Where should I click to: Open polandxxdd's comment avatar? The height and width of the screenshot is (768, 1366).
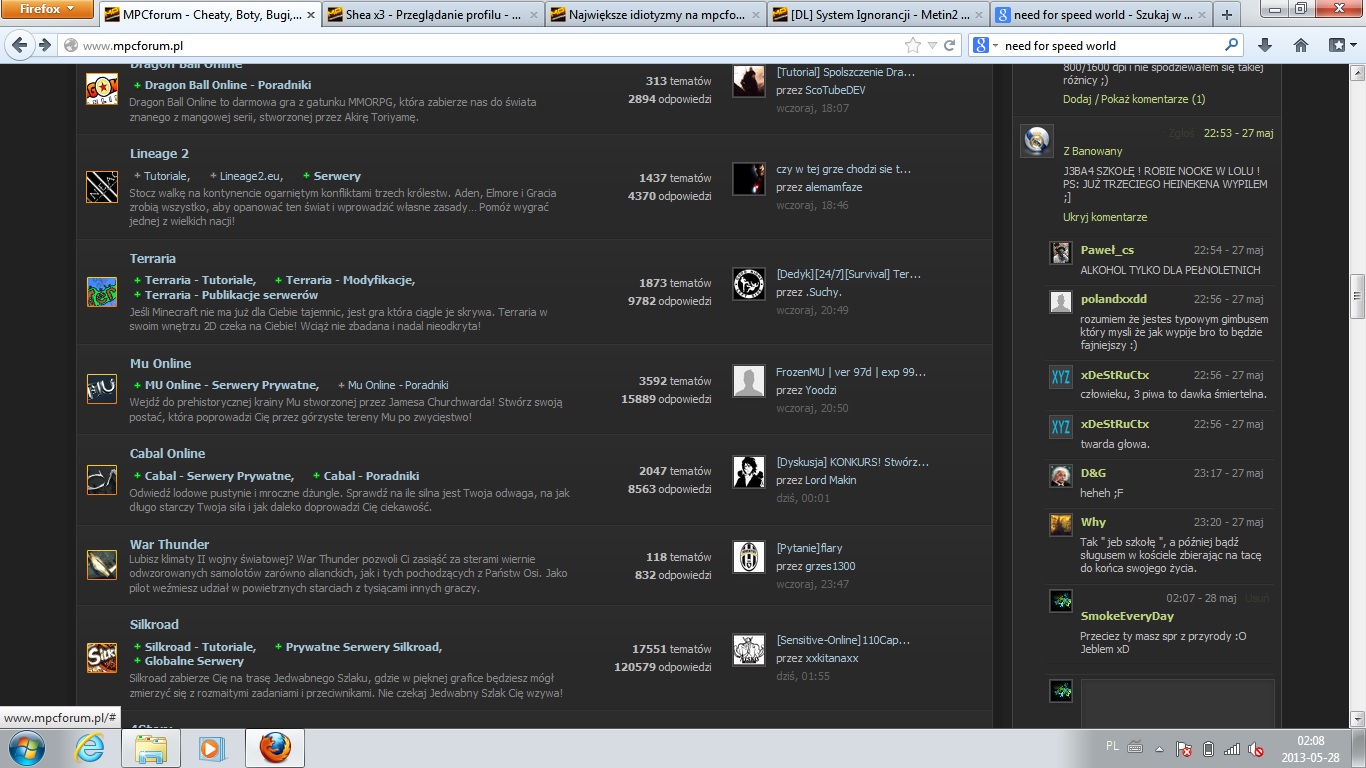pos(1061,302)
